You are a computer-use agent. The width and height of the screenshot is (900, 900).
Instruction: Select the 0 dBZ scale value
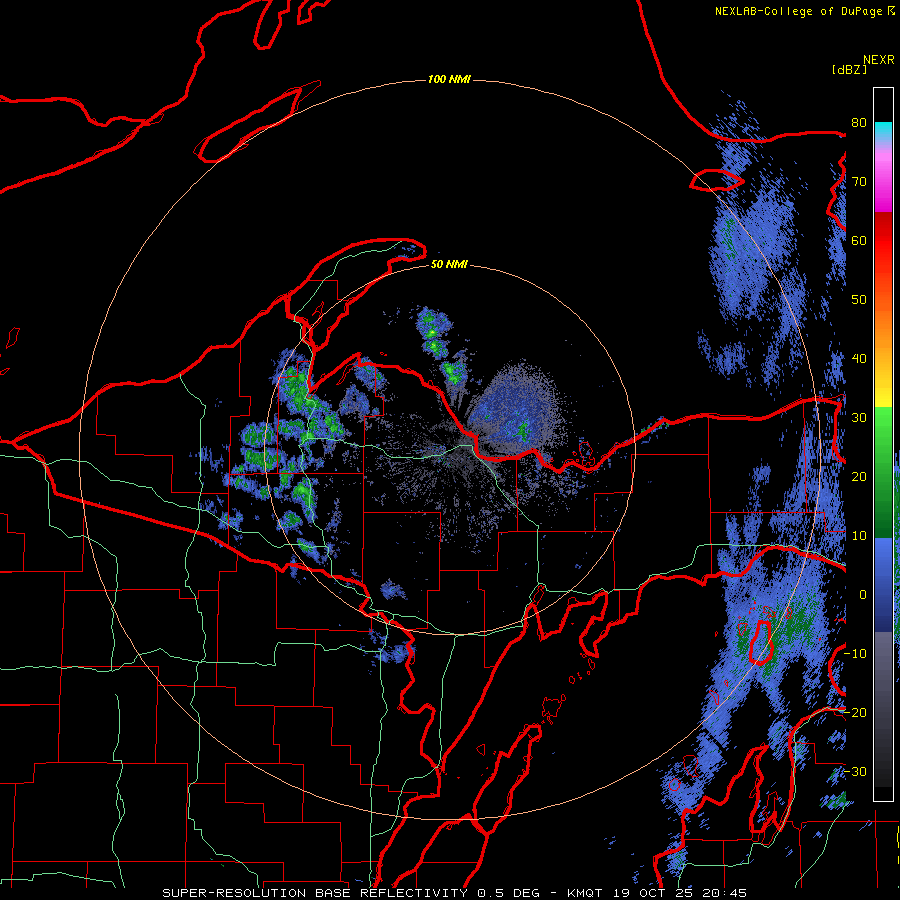pos(863,595)
